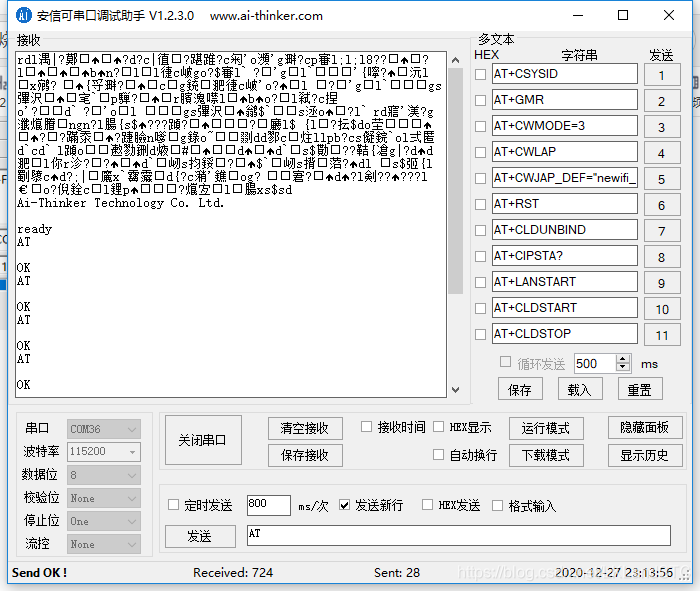This screenshot has height=591, width=700.
Task: Switch to 下载模式 download mode
Action: 546,455
